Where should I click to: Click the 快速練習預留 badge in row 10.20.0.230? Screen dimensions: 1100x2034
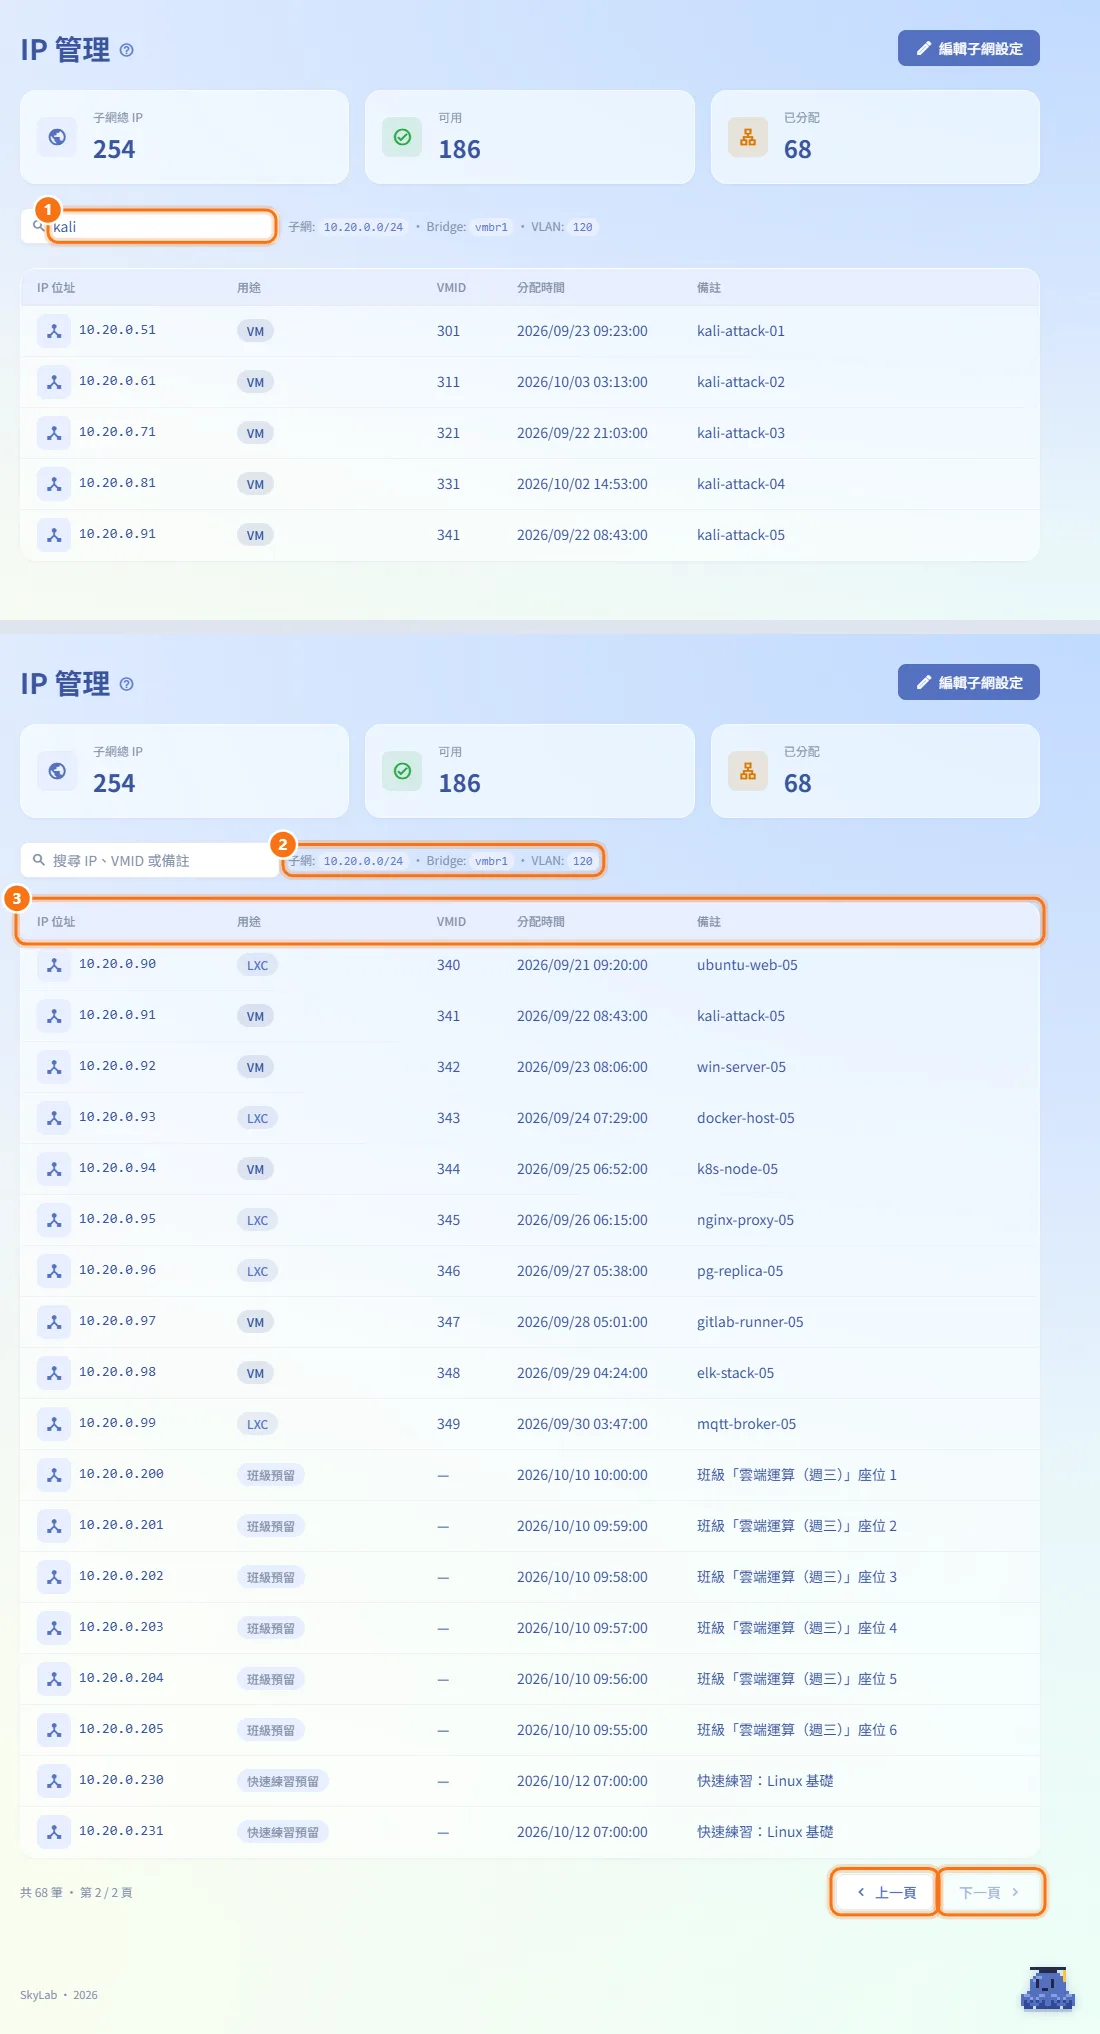[283, 1781]
